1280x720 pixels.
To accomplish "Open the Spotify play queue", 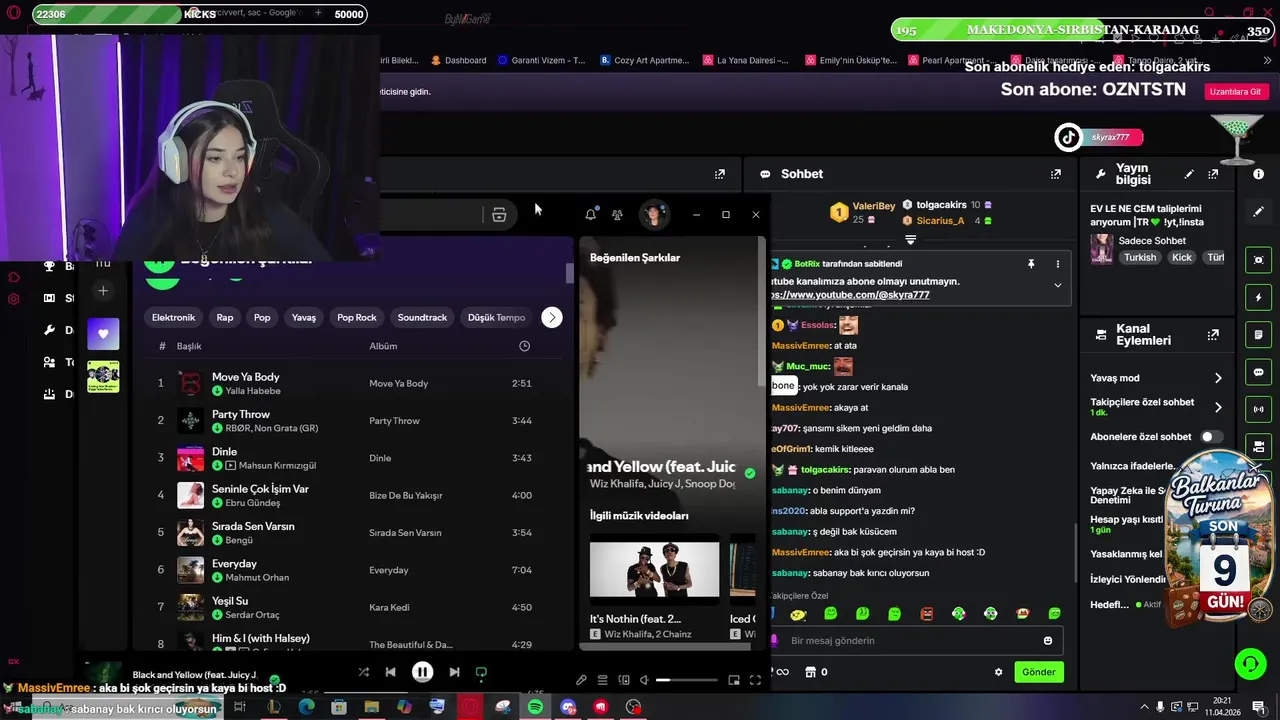I will click(x=602, y=680).
